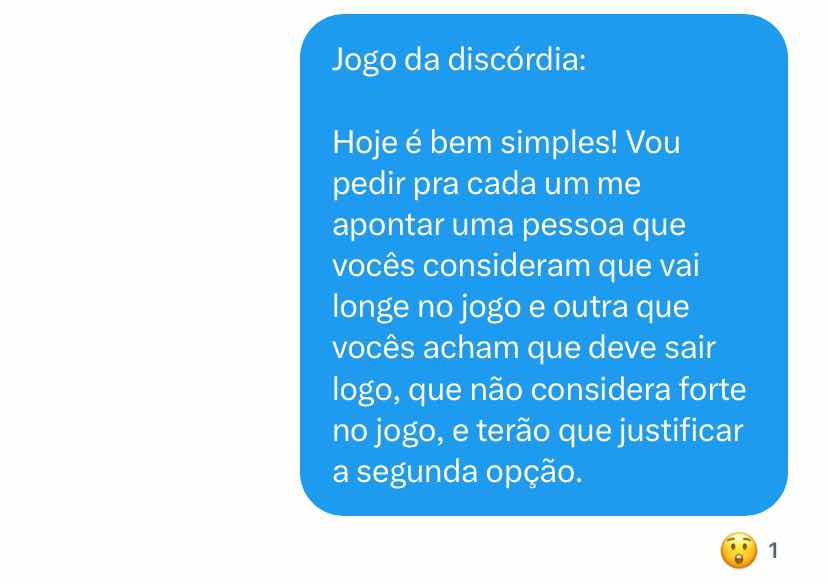The width and height of the screenshot is (828, 584).
Task: Click the surprised face emoji reaction
Action: [739, 550]
